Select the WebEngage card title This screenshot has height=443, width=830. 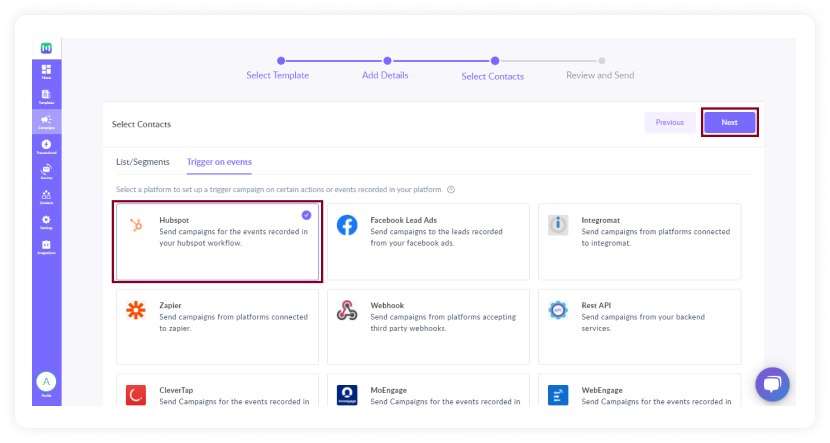tap(602, 390)
